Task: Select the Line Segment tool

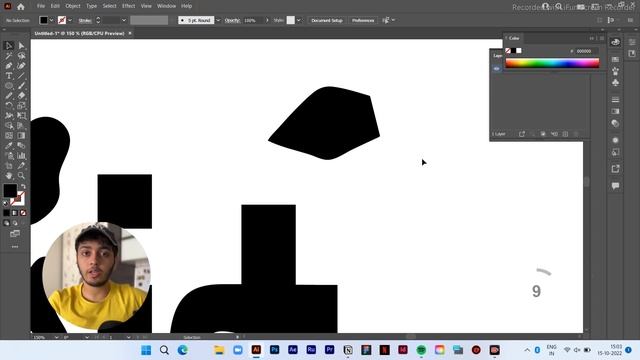Action: coord(21,76)
